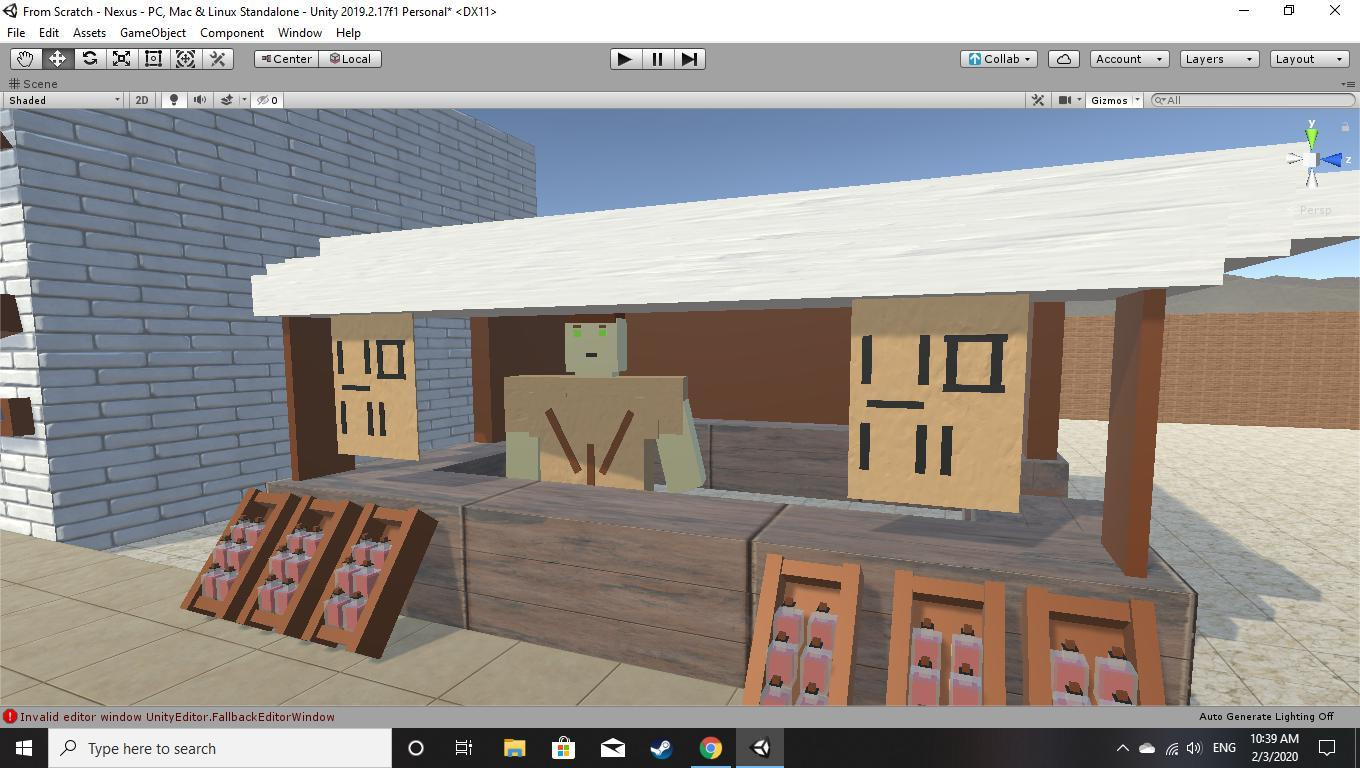Select the Move tool
This screenshot has width=1360, height=768.
point(57,59)
